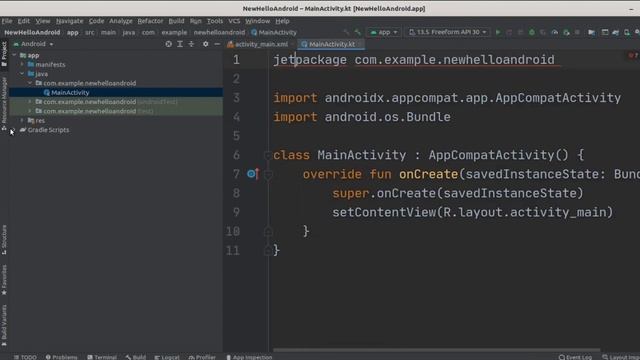
Task: Open Project panel gear options
Action: coord(205,44)
